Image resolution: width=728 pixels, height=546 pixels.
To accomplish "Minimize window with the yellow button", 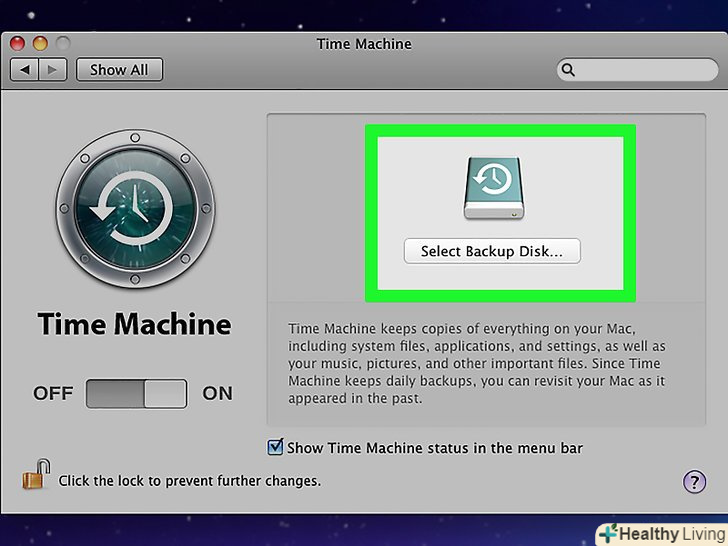I will pyautogui.click(x=41, y=44).
